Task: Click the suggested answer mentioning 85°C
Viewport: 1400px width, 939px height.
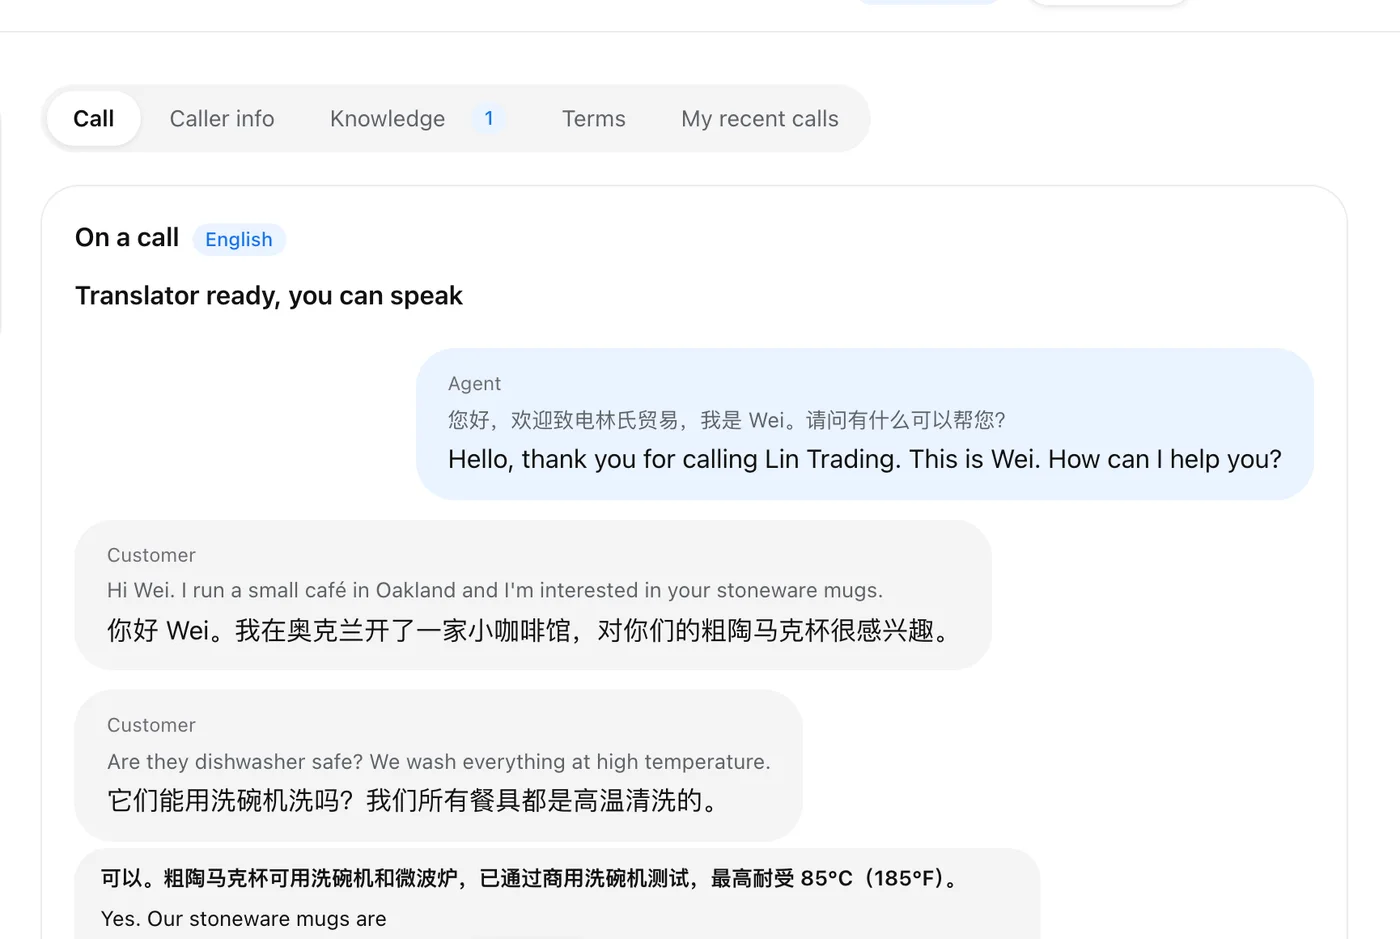Action: 532,878
